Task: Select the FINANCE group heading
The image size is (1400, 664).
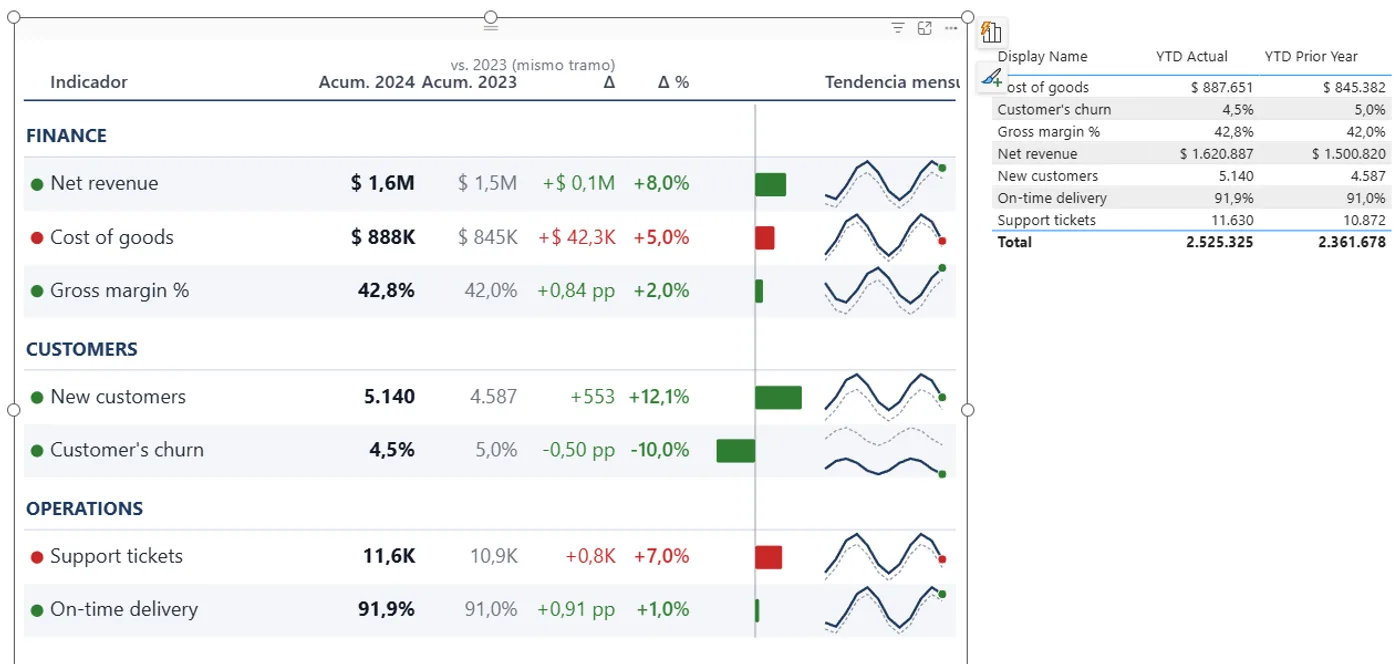Action: pos(66,136)
